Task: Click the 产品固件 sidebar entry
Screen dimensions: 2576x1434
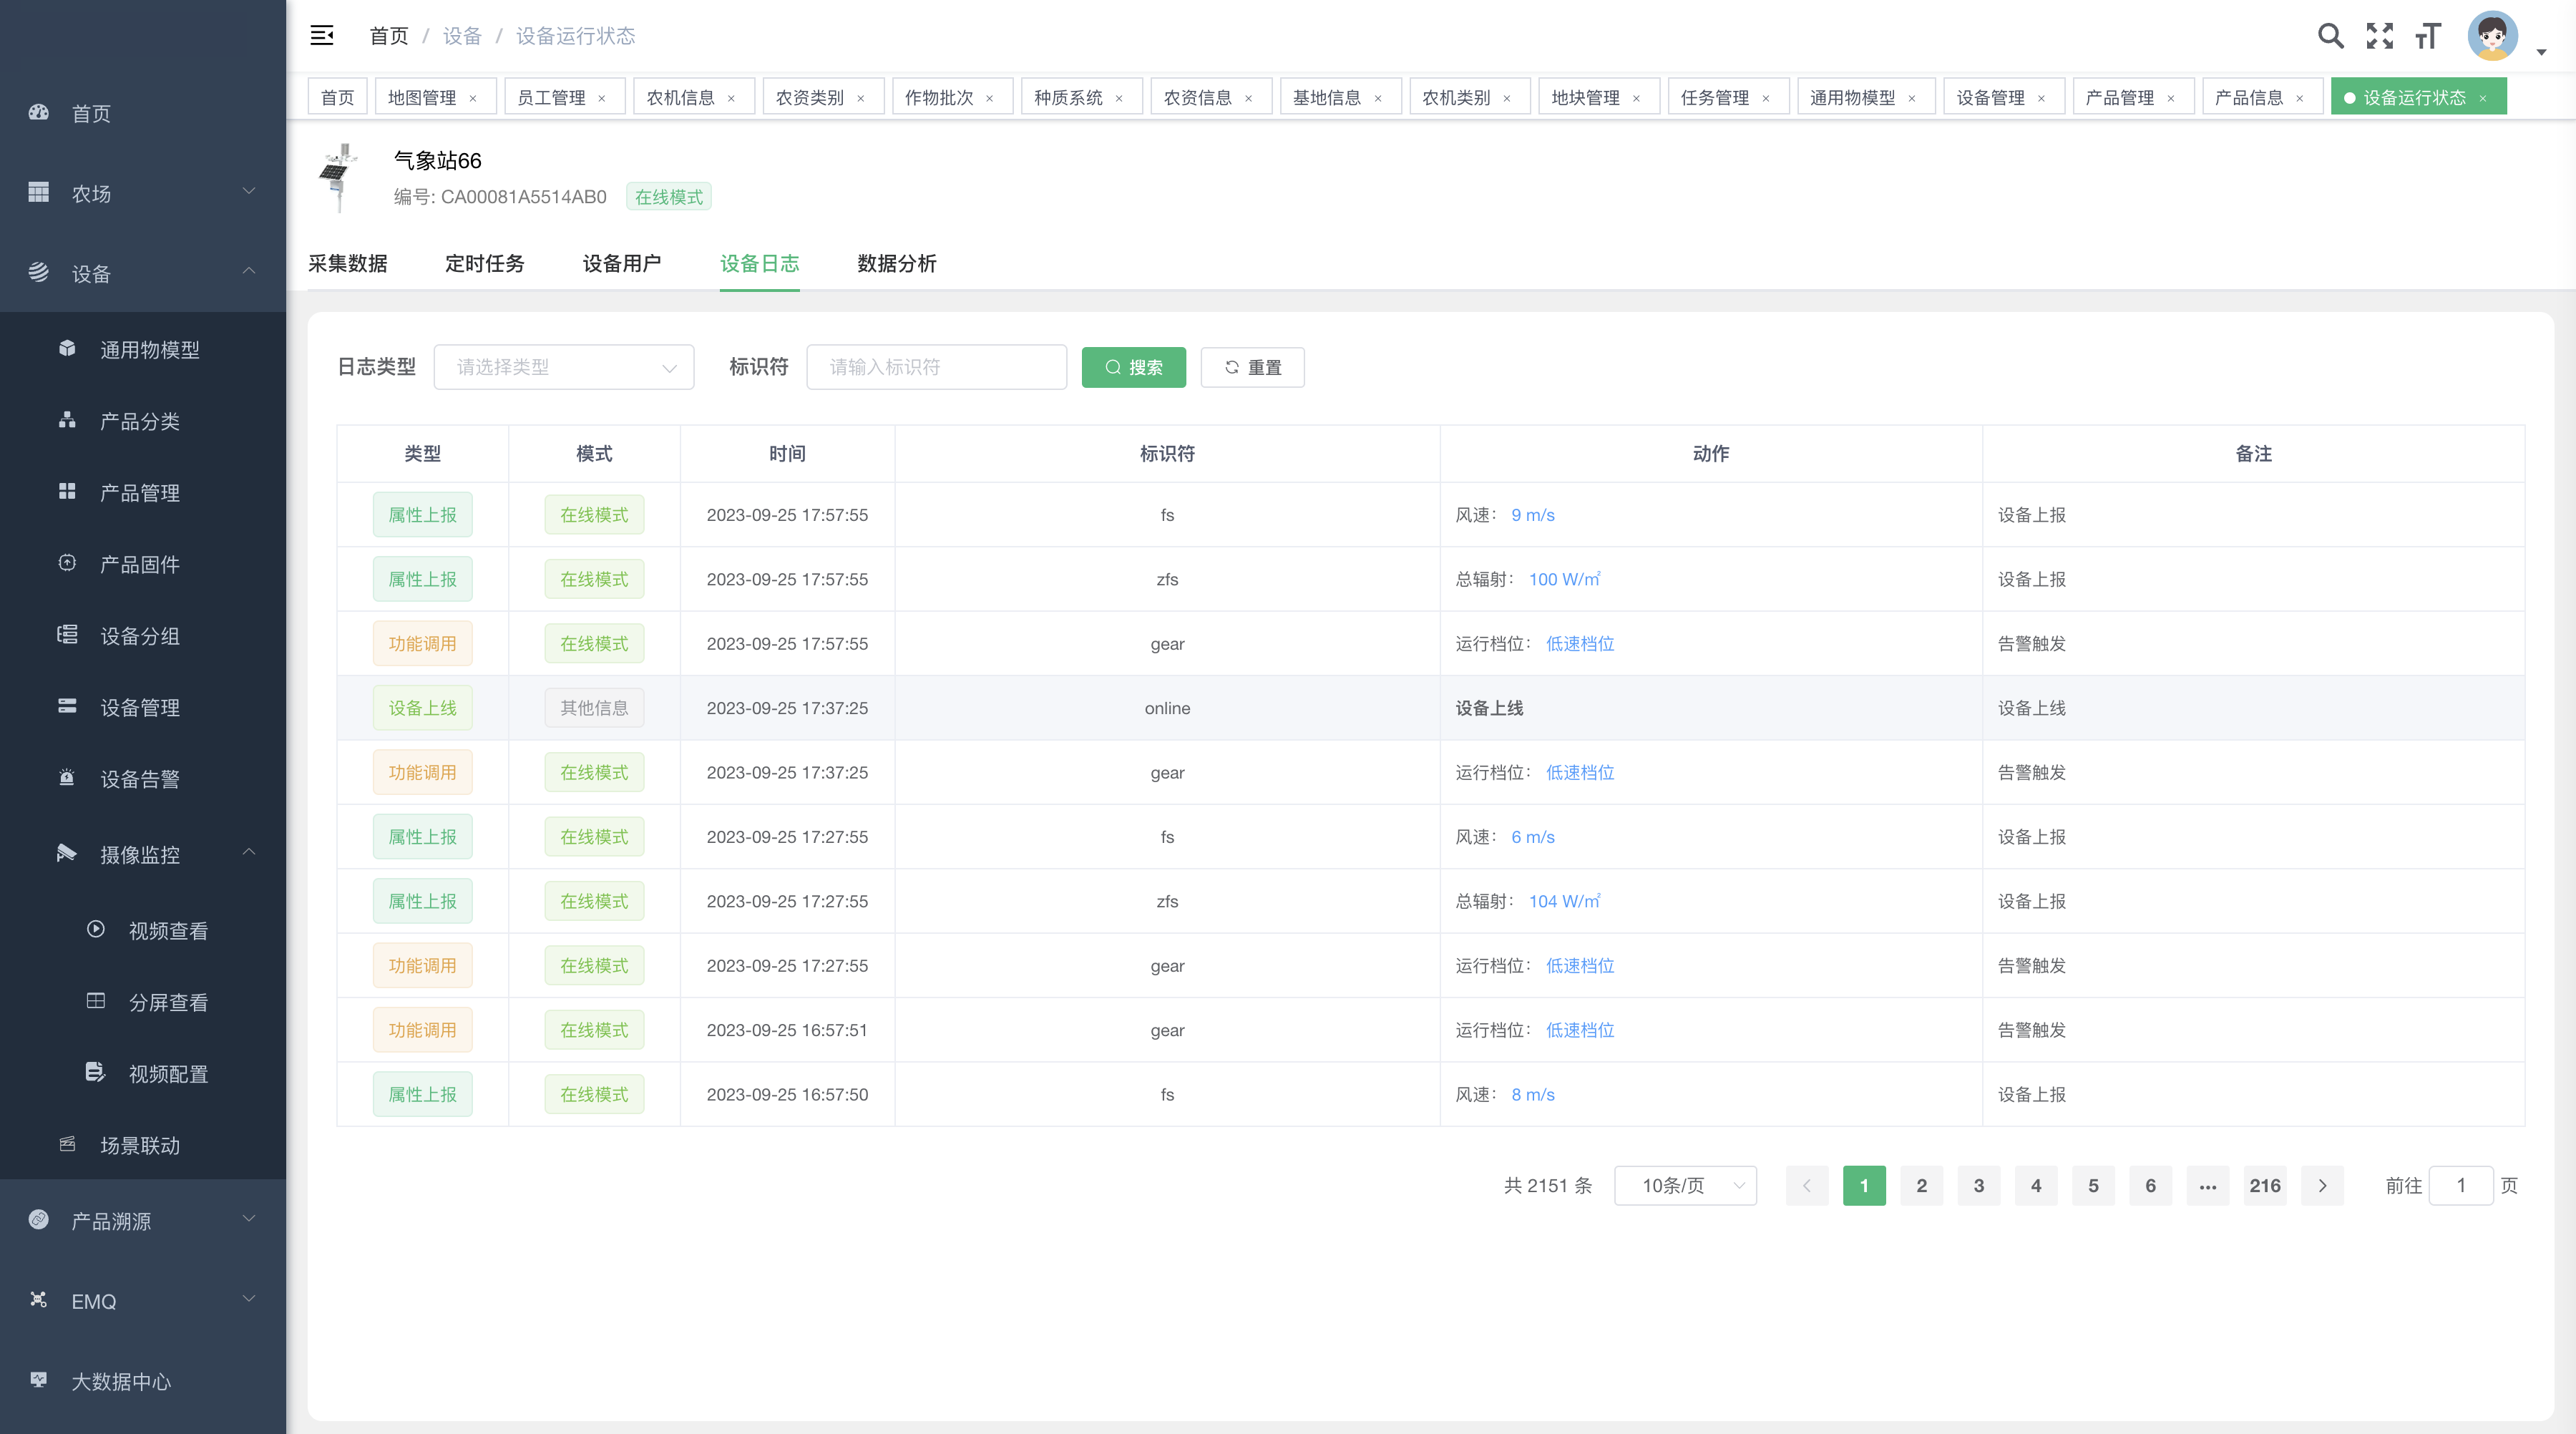Action: 140,564
